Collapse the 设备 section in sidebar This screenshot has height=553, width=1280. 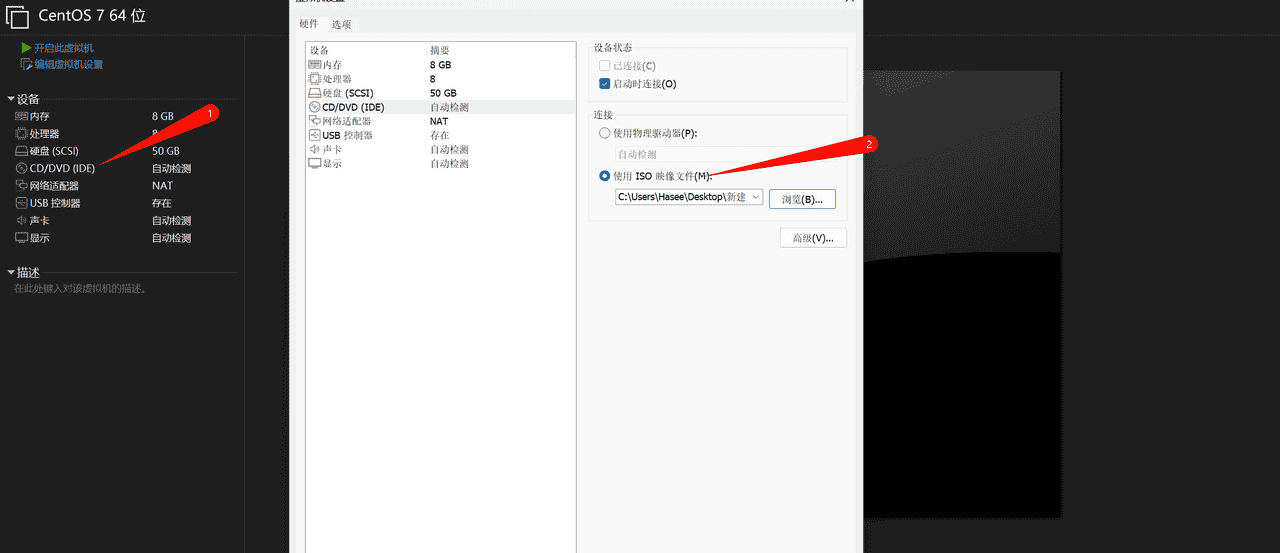11,99
